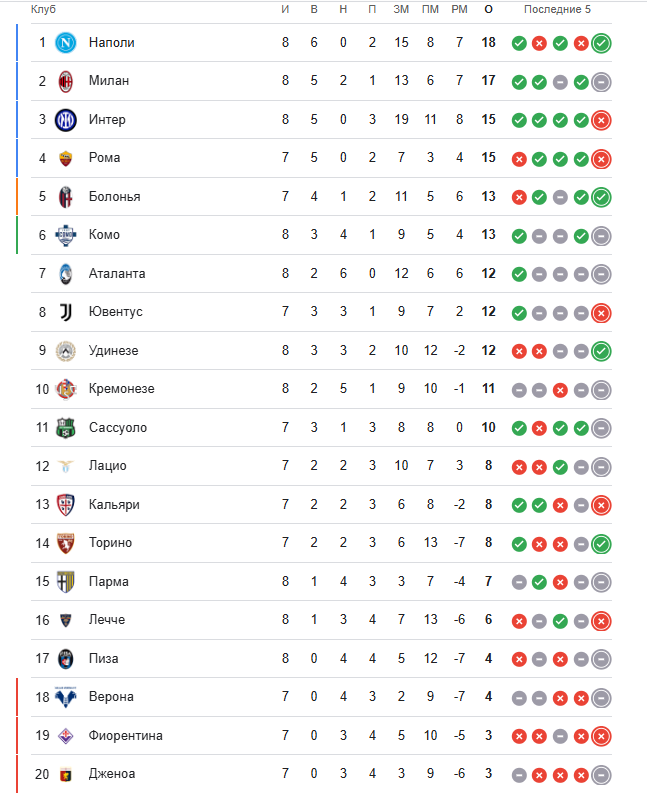Viewport: 647px width, 802px height.
Task: Click Inter's latest match loss indicator
Action: click(x=601, y=120)
